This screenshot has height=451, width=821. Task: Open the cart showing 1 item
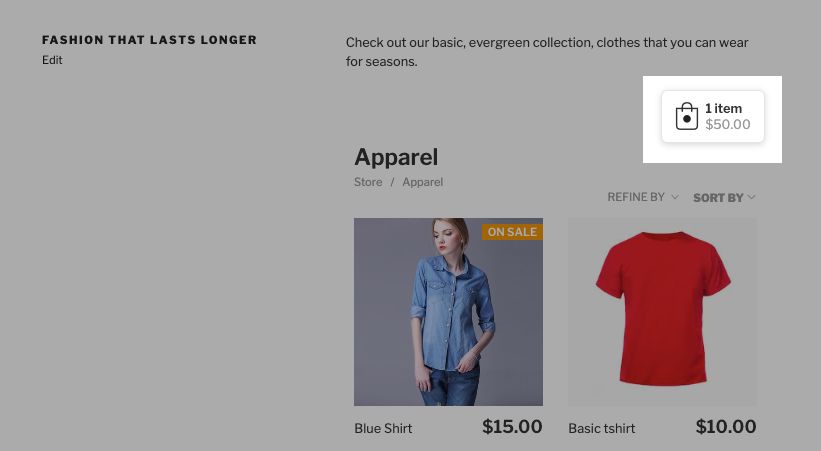coord(713,116)
